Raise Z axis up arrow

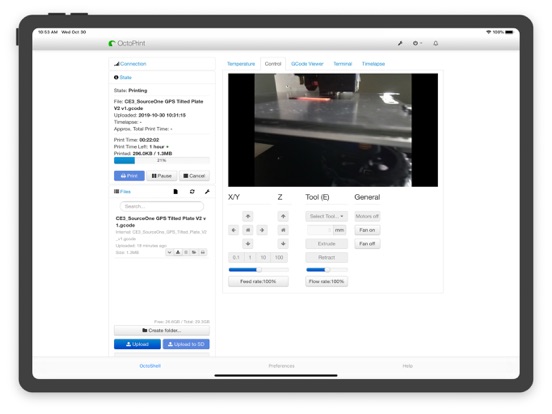point(283,216)
